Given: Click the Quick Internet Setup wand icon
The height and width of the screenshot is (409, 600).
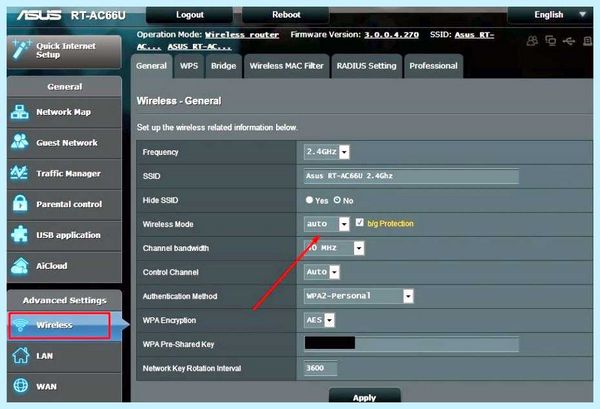Looking at the screenshot, I should pyautogui.click(x=21, y=50).
